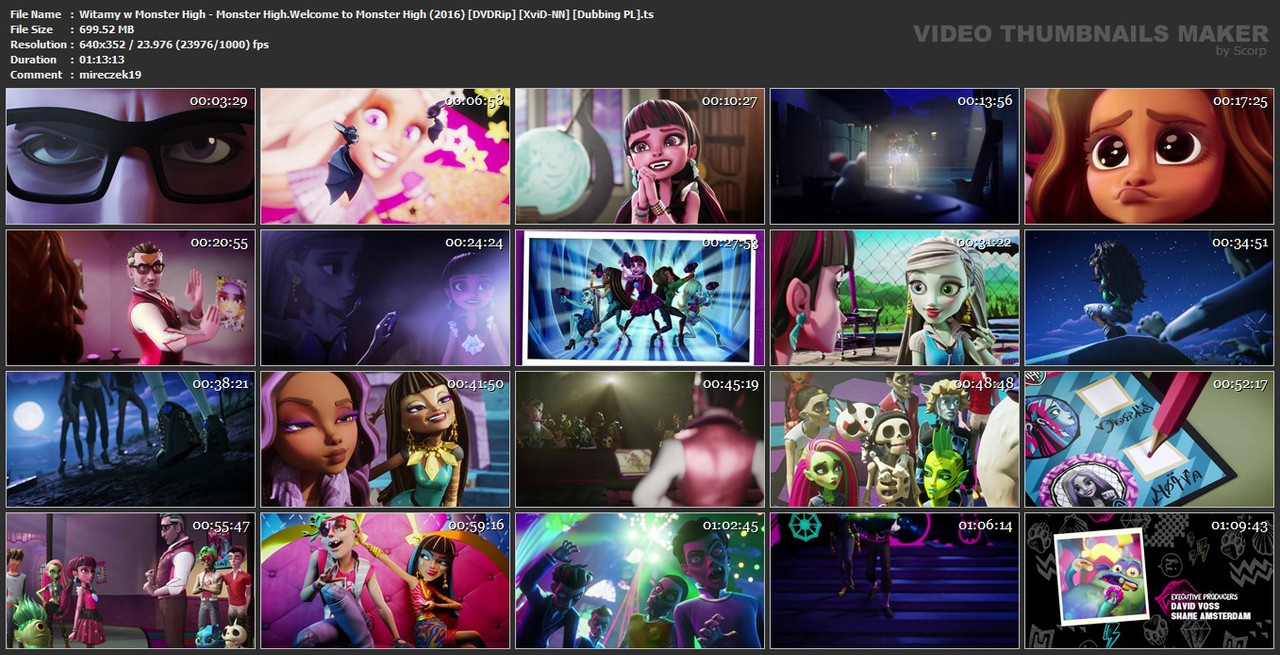1280x655 pixels.
Task: Click the file name text ending in .ts
Action: 366,15
